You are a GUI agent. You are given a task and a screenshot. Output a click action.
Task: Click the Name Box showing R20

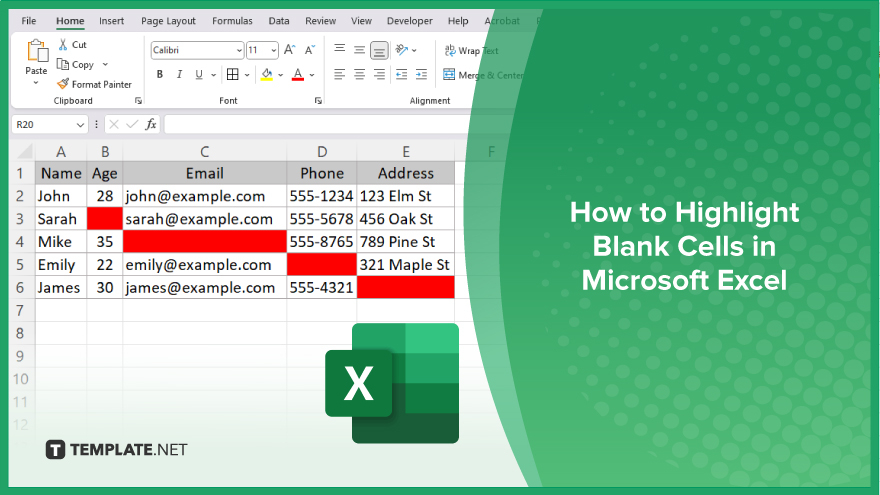pyautogui.click(x=43, y=125)
